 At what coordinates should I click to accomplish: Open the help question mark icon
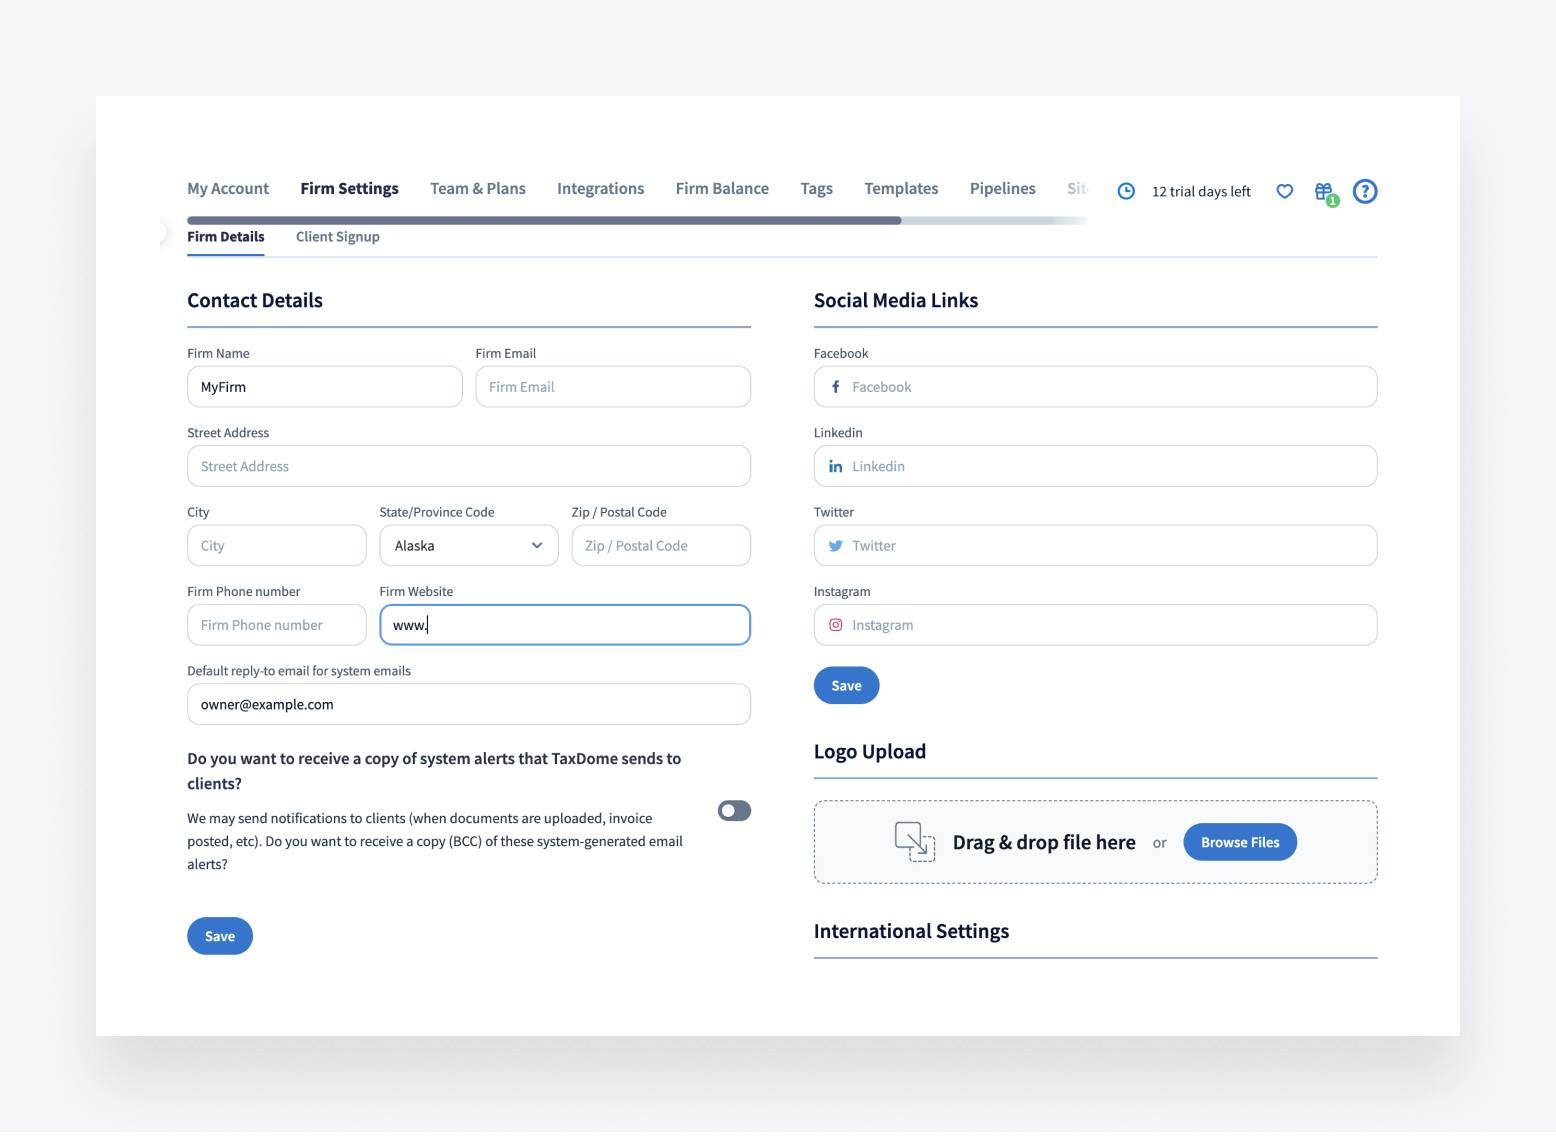tap(1364, 191)
